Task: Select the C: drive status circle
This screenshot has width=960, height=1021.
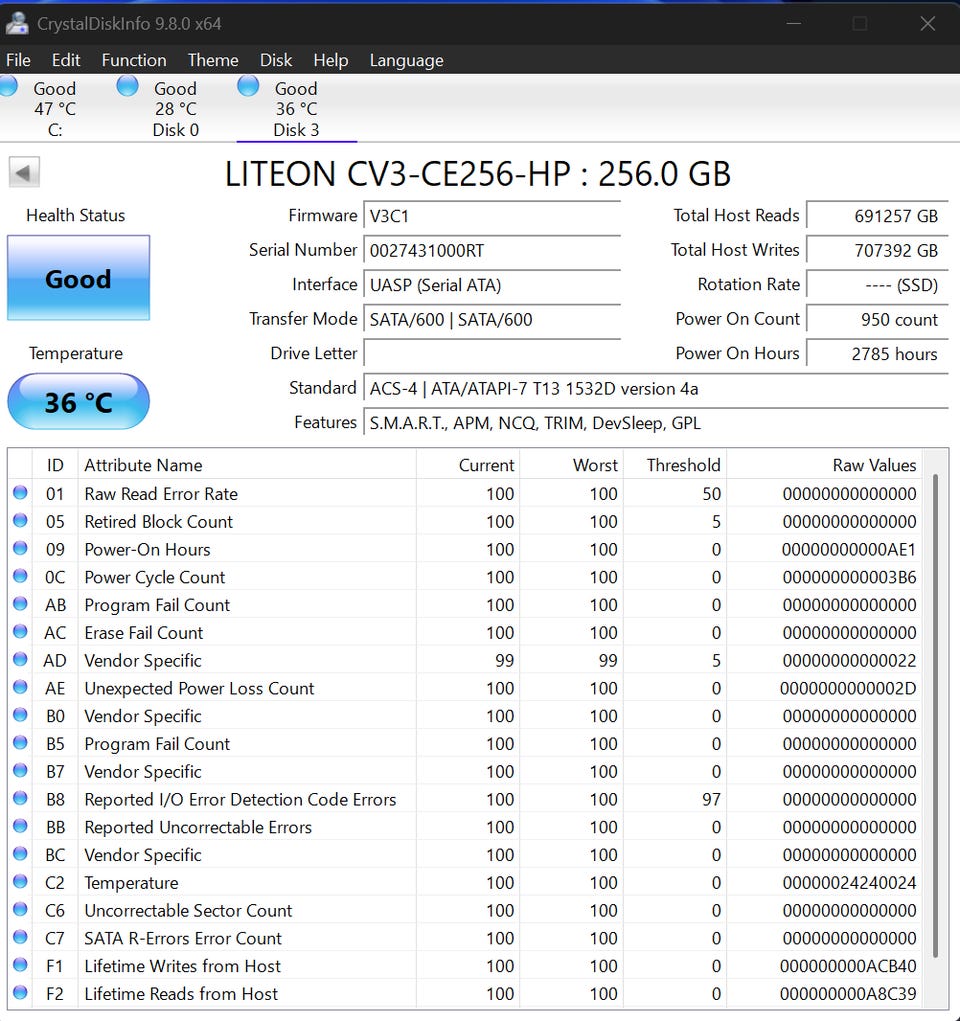Action: [8, 87]
